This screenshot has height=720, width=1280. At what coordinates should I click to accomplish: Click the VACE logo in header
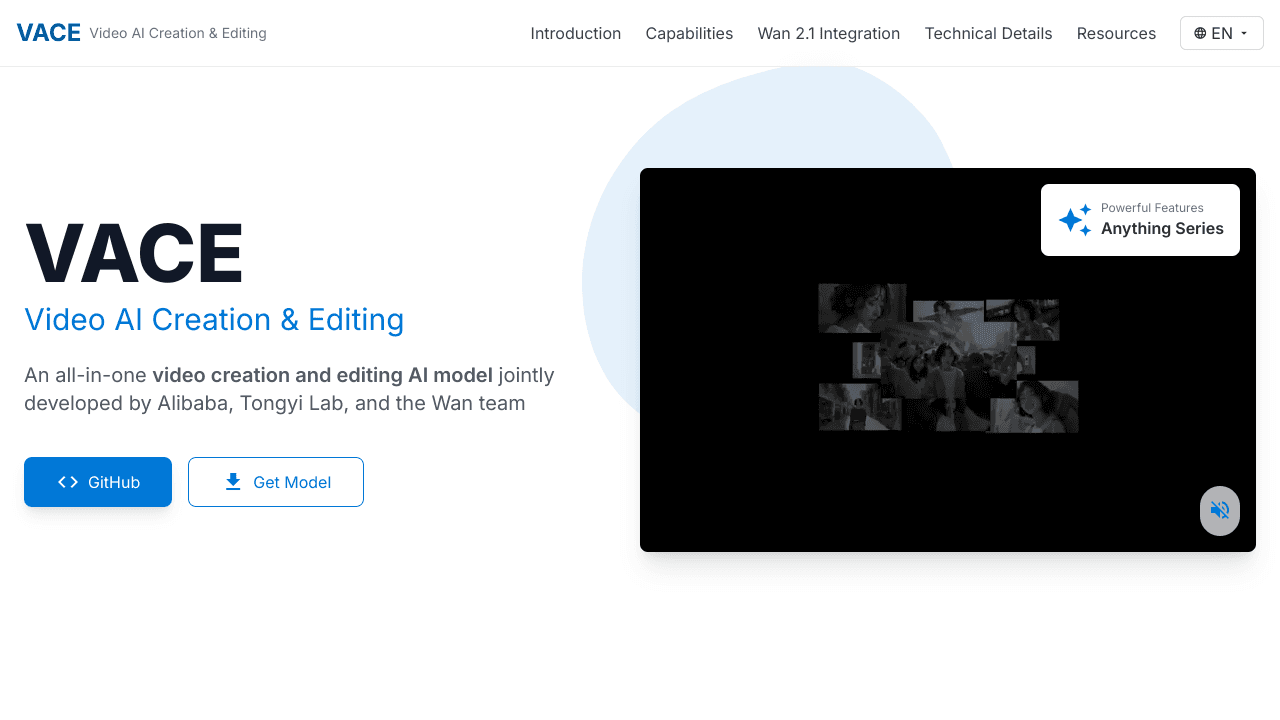48,33
